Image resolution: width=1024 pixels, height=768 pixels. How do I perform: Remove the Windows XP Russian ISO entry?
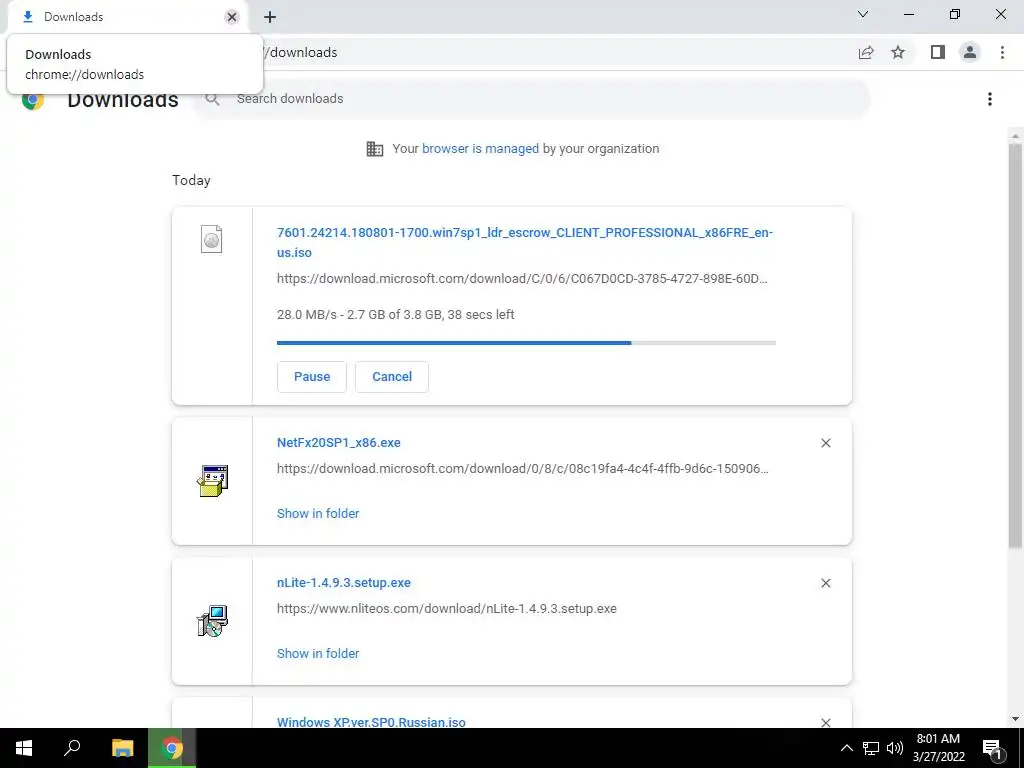(x=825, y=722)
